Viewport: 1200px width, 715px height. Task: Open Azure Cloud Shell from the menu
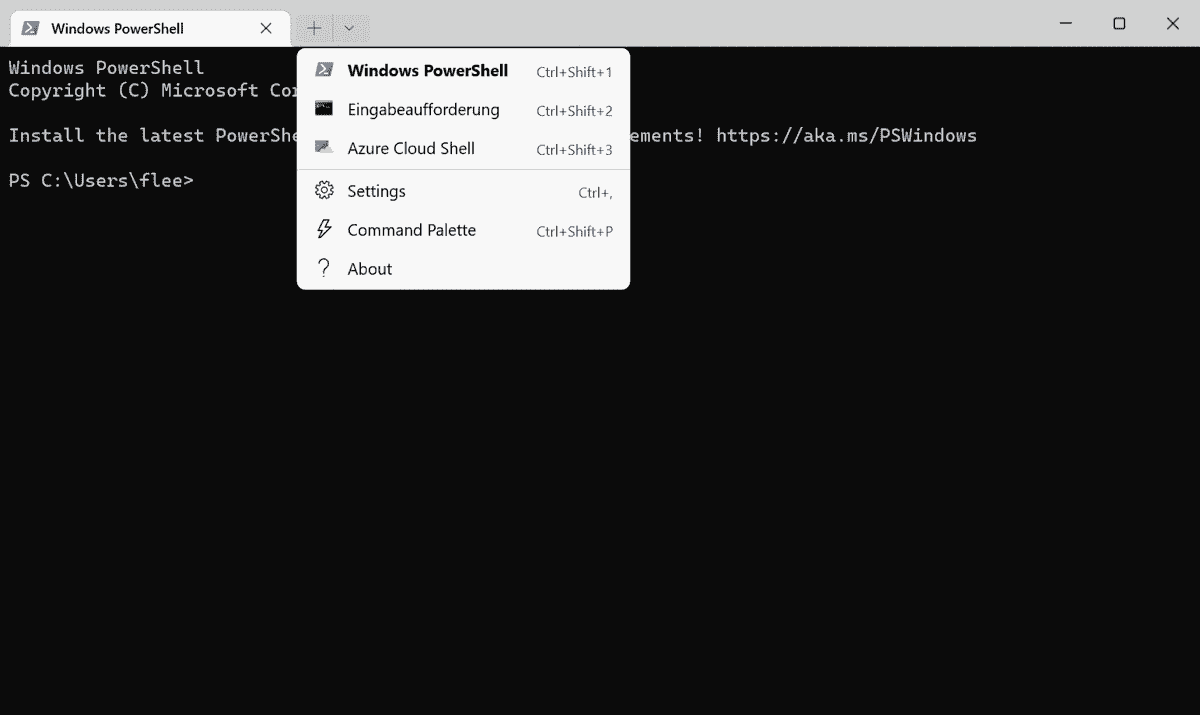click(x=412, y=148)
